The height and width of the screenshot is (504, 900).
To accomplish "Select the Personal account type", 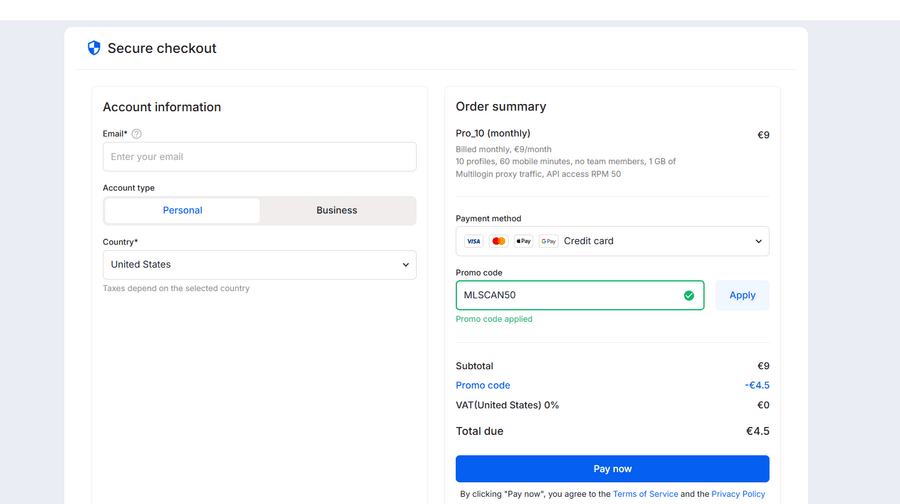I will (x=182, y=210).
